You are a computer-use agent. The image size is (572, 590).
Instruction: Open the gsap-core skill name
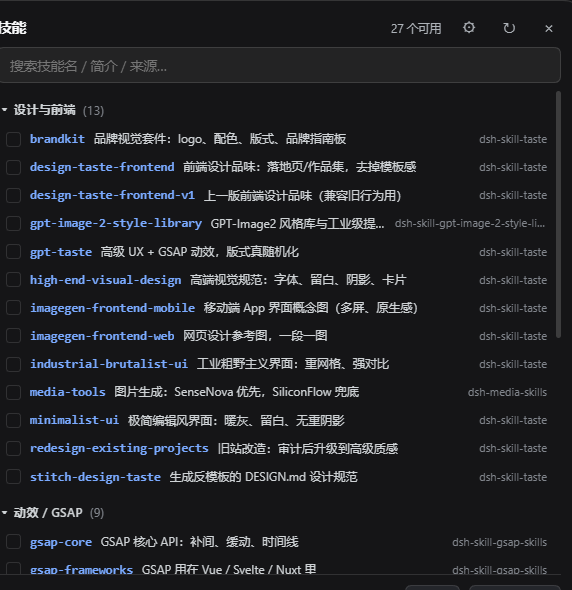(61, 542)
